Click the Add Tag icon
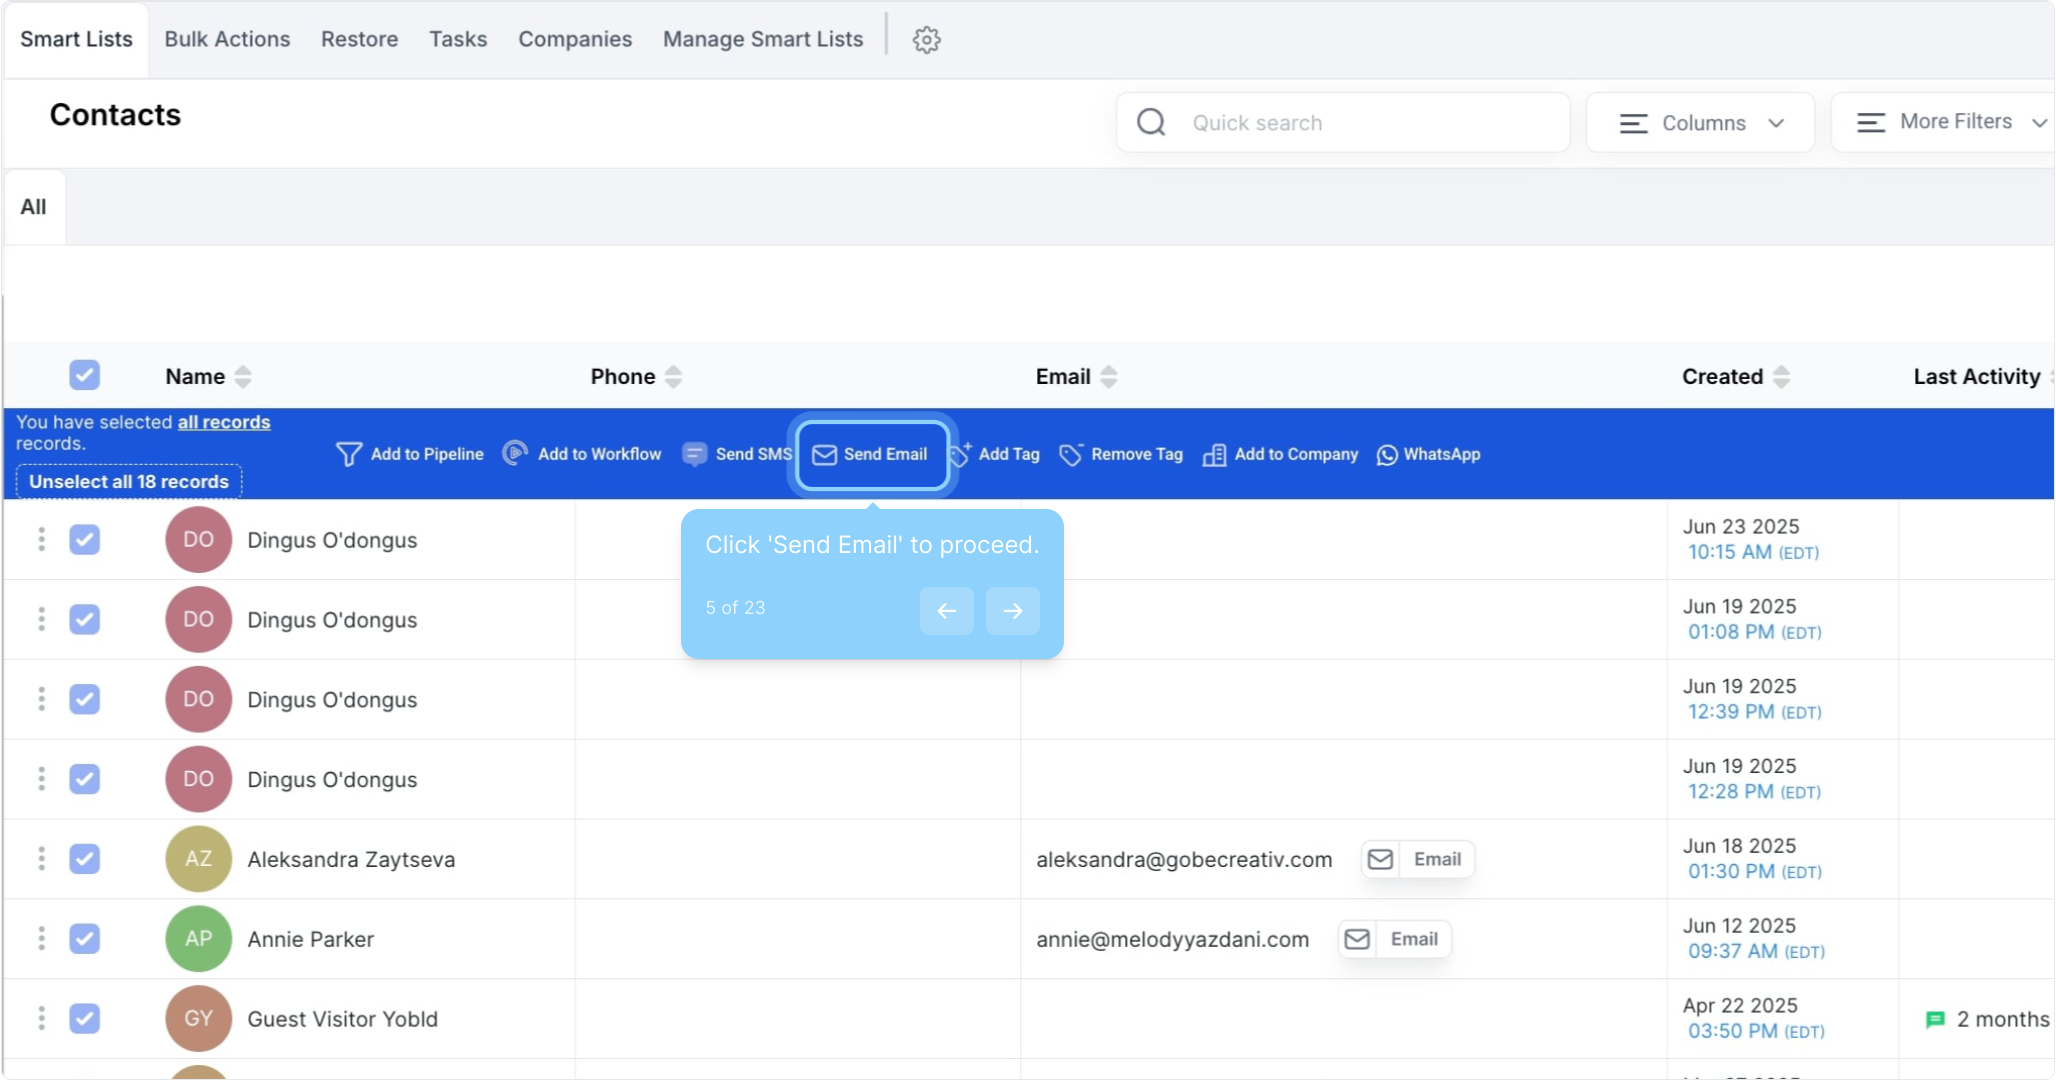2056x1080 pixels. (x=960, y=454)
